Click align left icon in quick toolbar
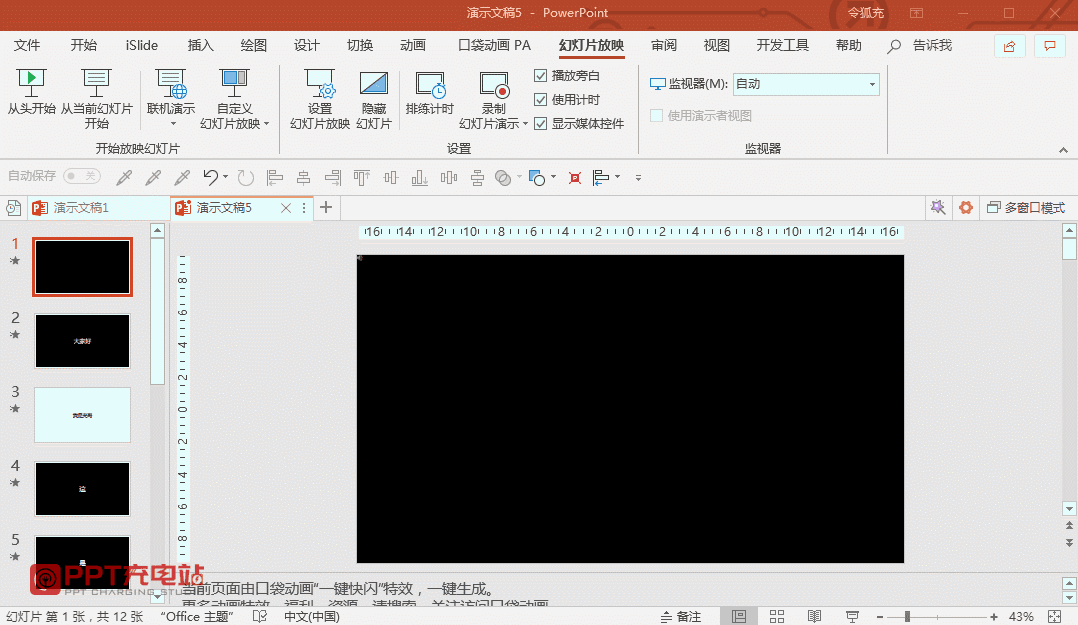This screenshot has height=625, width=1078. click(x=275, y=177)
